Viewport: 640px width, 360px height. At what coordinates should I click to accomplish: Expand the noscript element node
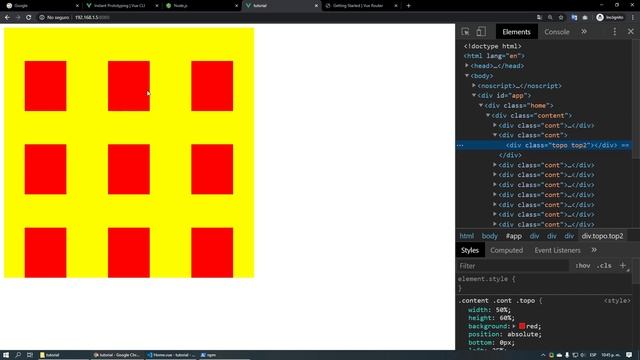(474, 85)
